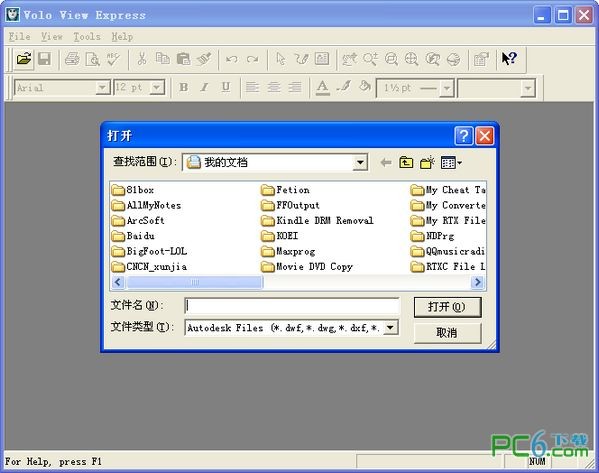Click the Undo arrow icon
The image size is (599, 473).
click(x=232, y=59)
